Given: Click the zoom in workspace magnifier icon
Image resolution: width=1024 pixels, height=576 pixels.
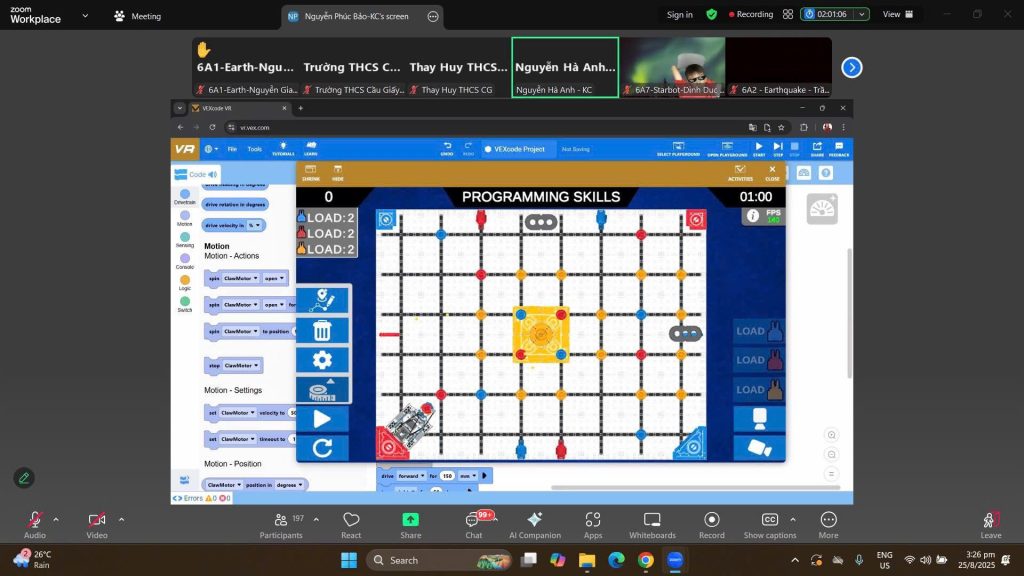Looking at the screenshot, I should [x=831, y=435].
